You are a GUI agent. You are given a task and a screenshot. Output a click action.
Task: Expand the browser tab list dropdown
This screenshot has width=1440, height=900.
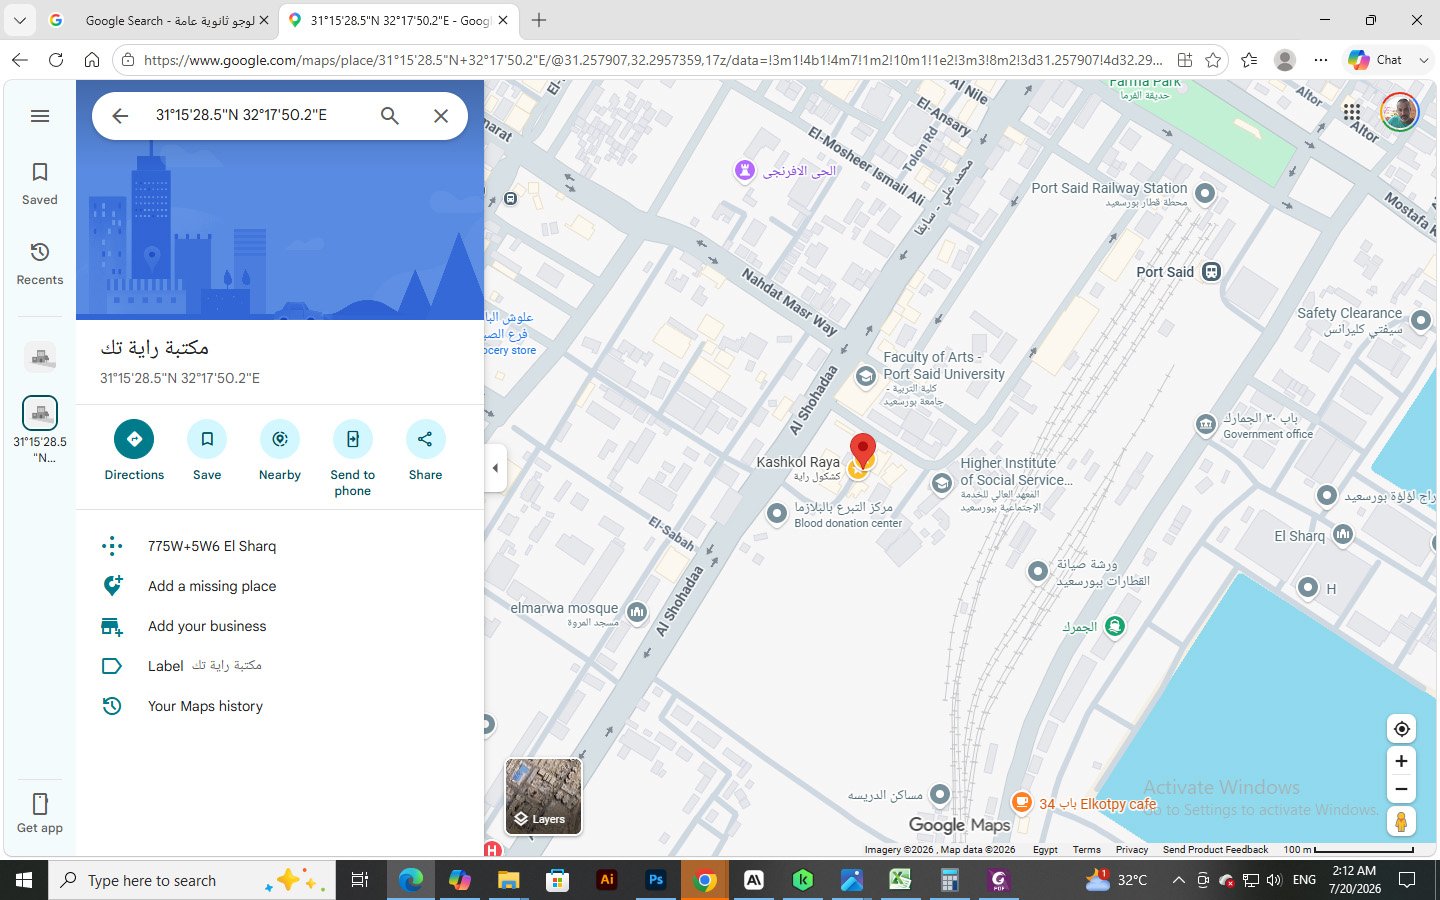20,20
